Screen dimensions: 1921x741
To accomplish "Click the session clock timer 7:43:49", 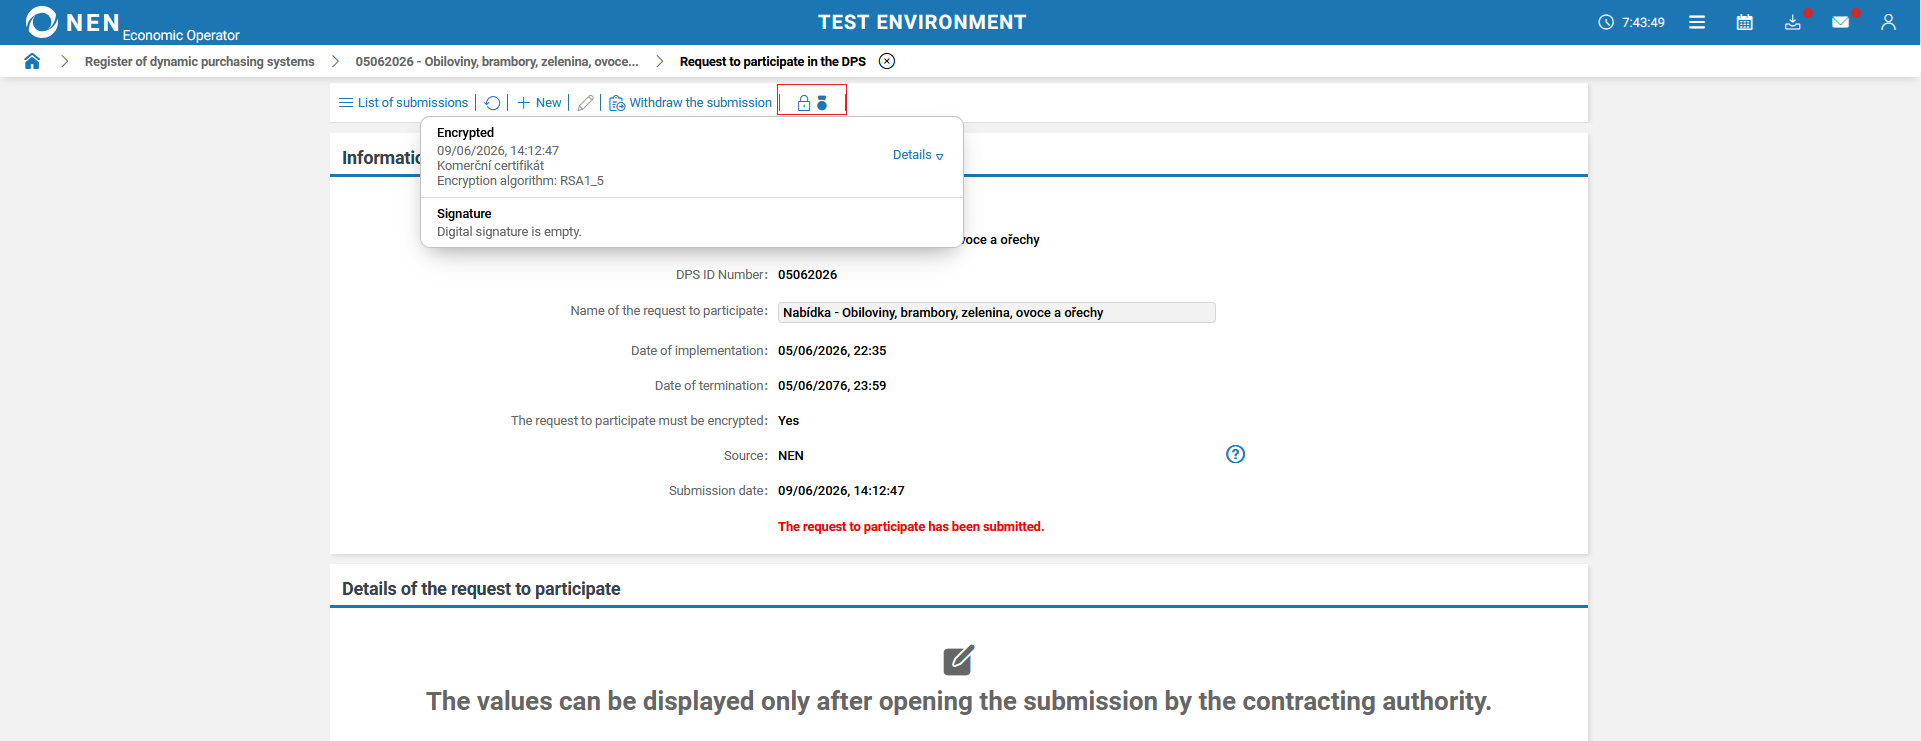I will pyautogui.click(x=1632, y=22).
